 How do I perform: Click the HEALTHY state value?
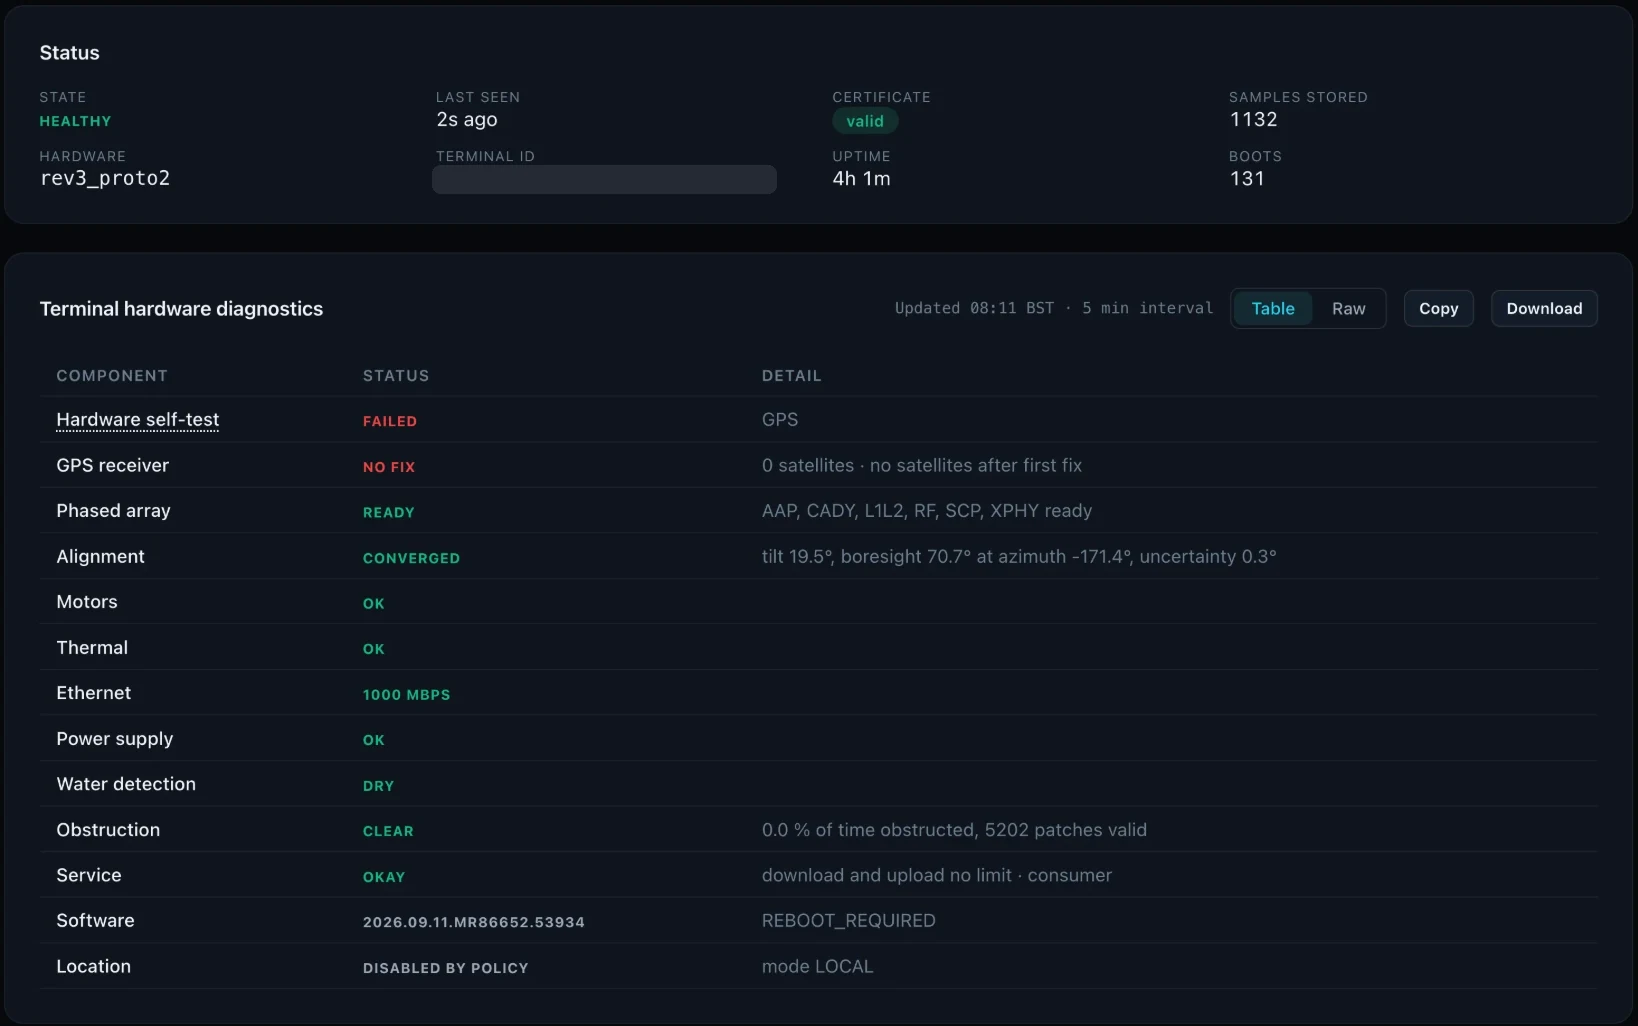pos(75,121)
